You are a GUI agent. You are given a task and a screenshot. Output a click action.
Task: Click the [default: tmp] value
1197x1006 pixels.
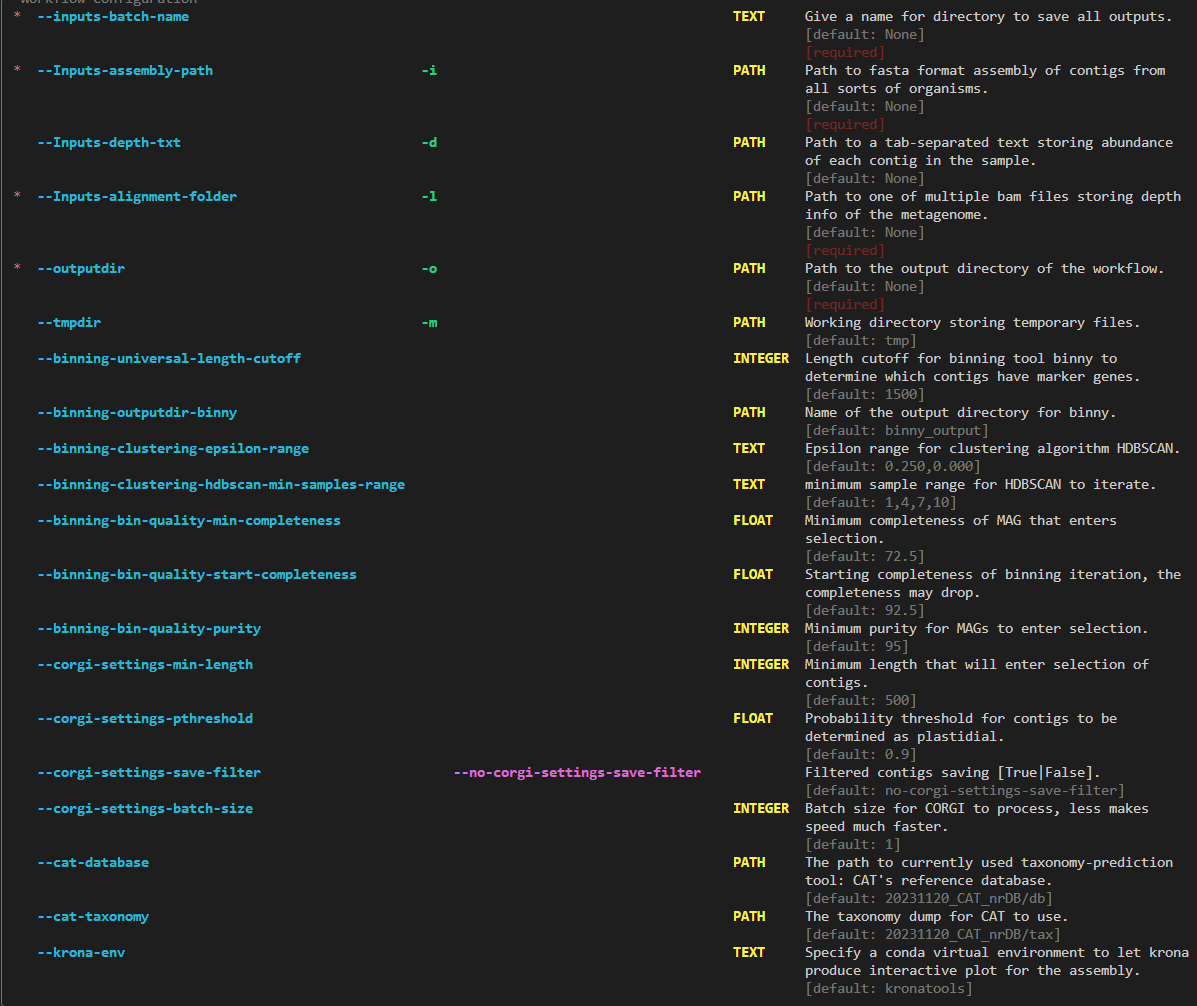(861, 340)
